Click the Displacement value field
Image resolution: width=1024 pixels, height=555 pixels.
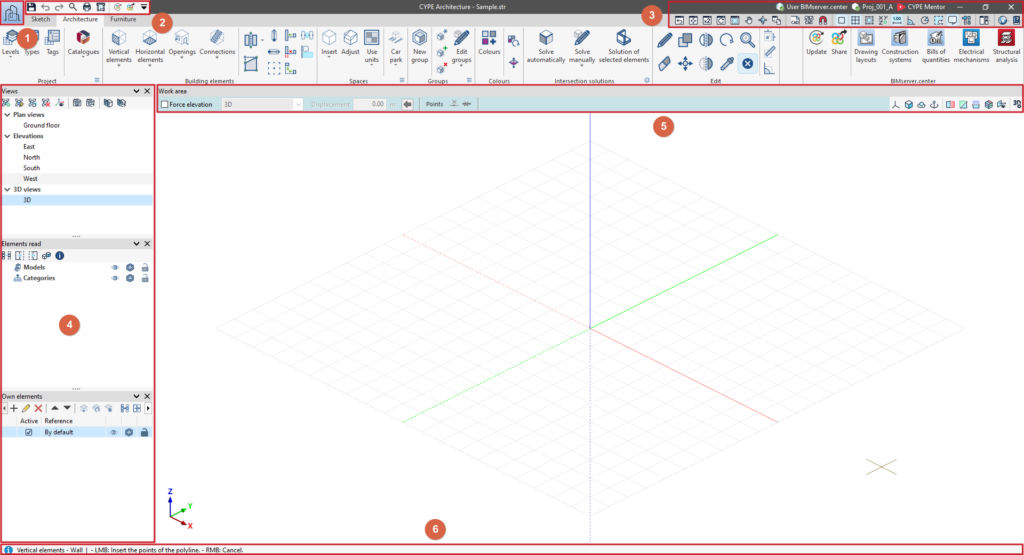370,104
